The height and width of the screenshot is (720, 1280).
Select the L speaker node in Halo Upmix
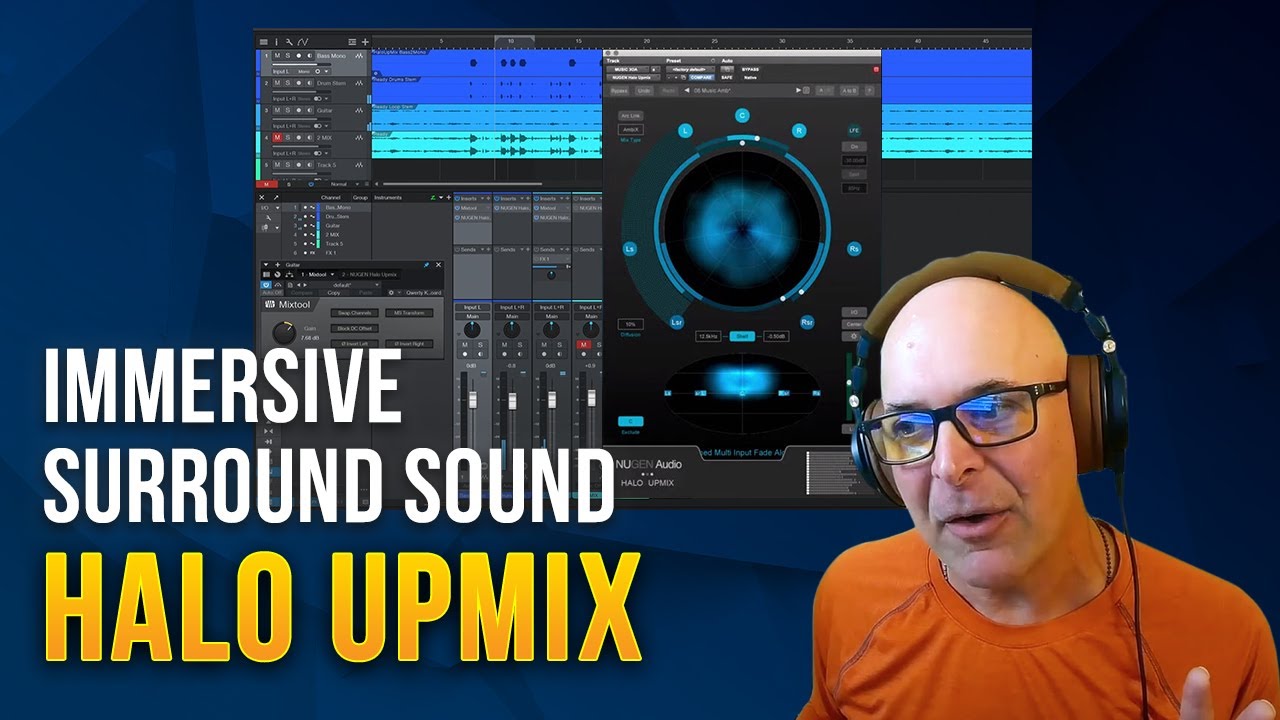coord(685,130)
